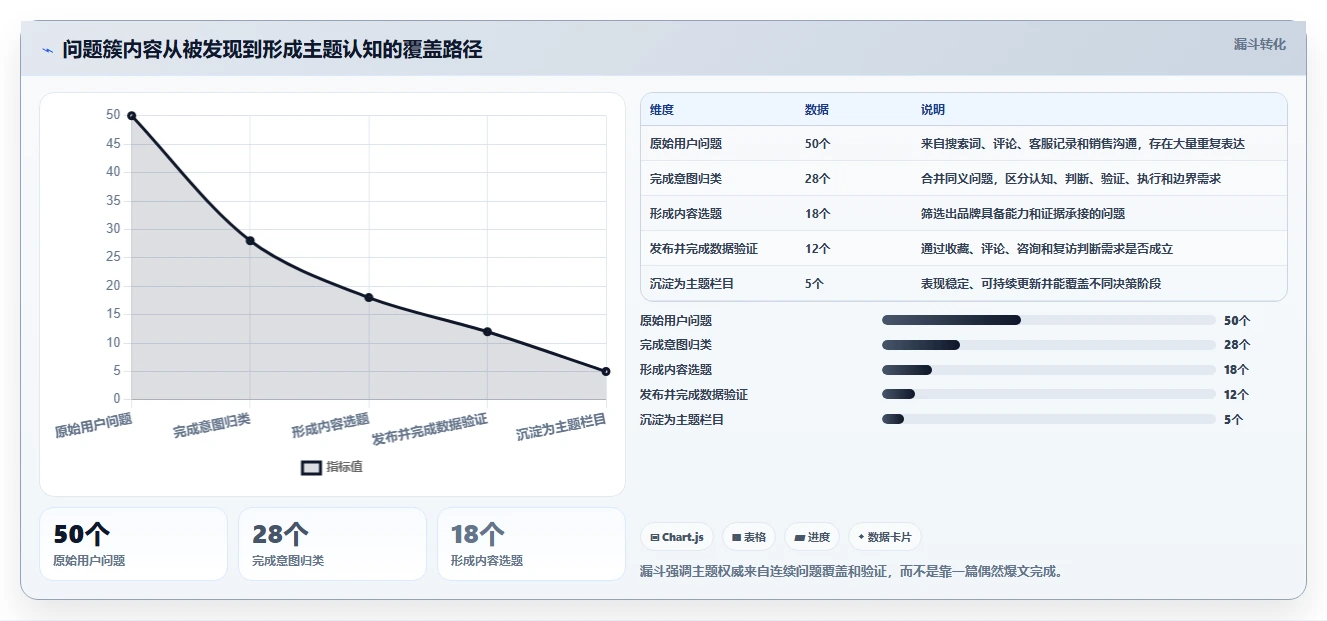Screen dimensions: 1327x621
Task: Click the chart data point at value 50
Action: (x=131, y=116)
